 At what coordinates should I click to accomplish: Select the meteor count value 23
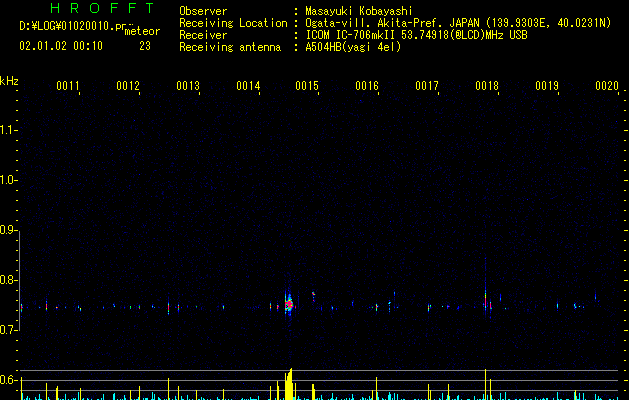coord(145,46)
